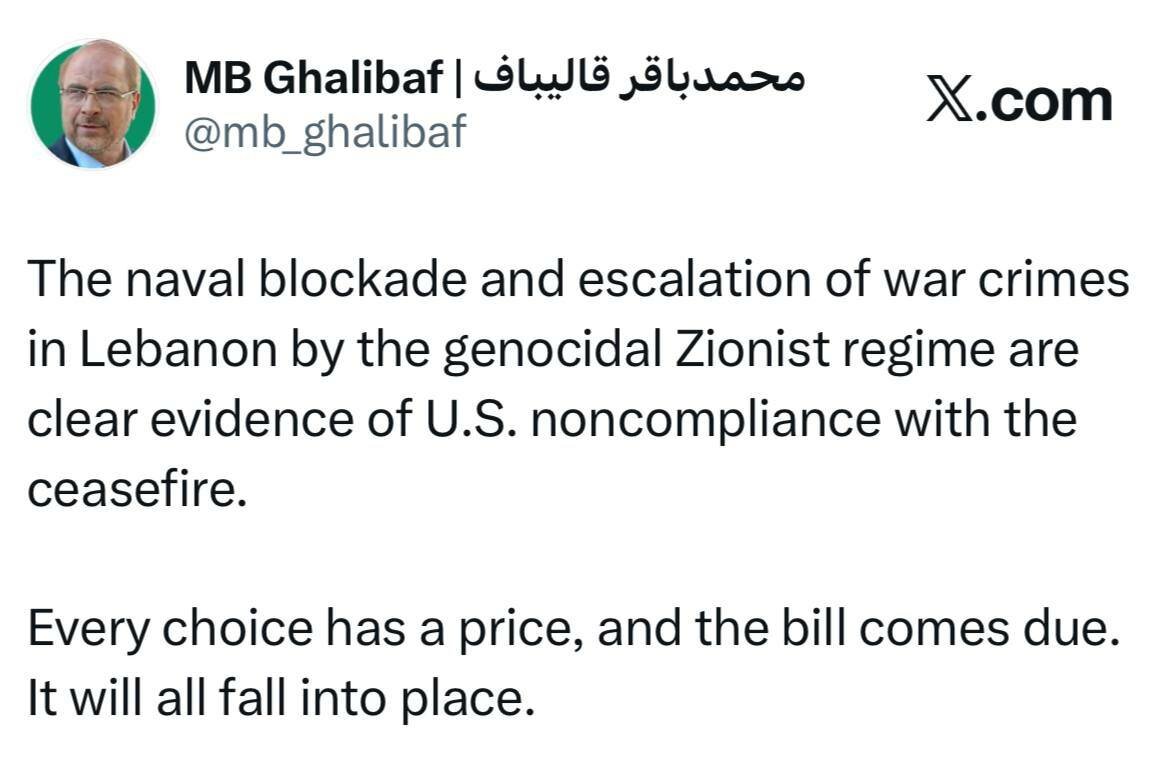Click the @mb_ghalibaf handle
The height and width of the screenshot is (761, 1169).
coord(325,132)
